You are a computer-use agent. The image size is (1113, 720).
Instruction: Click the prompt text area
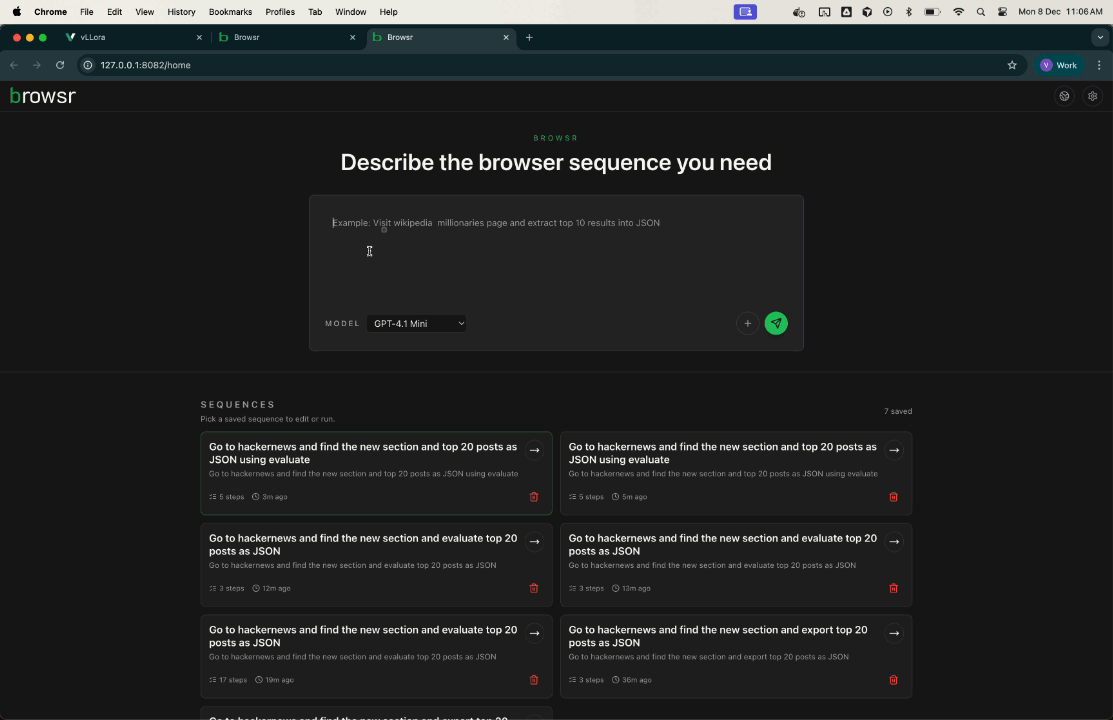click(556, 250)
